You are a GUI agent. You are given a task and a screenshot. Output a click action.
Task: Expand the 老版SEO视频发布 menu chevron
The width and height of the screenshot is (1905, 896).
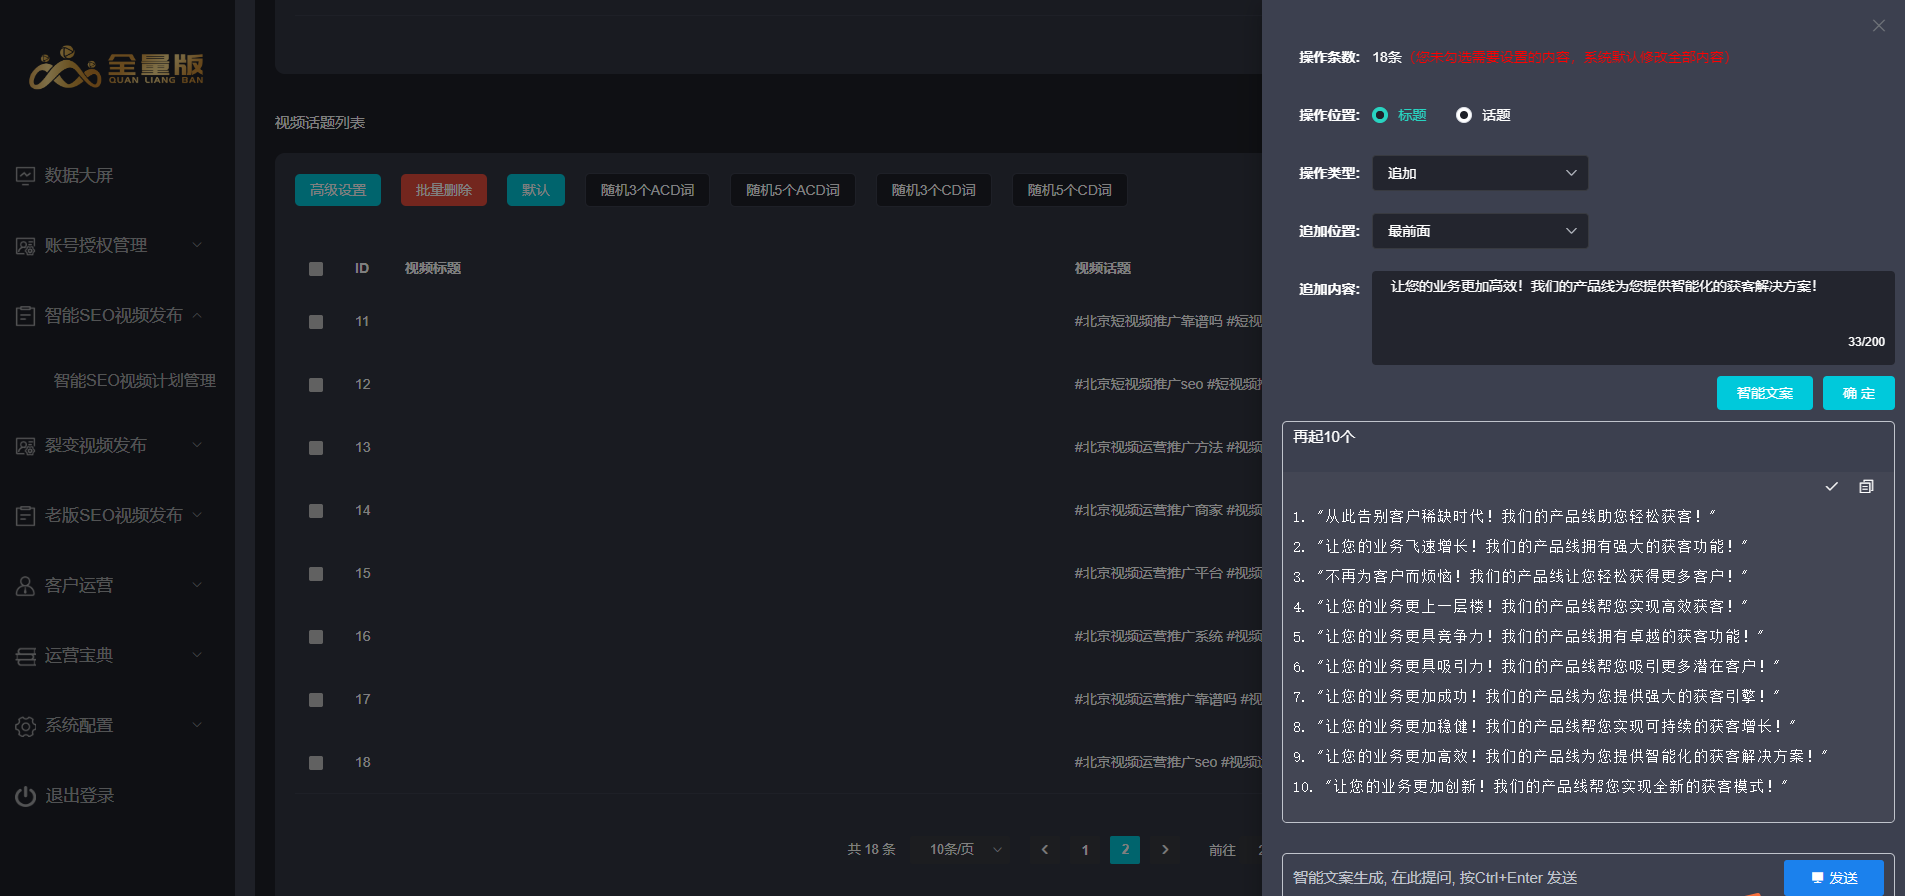197,515
